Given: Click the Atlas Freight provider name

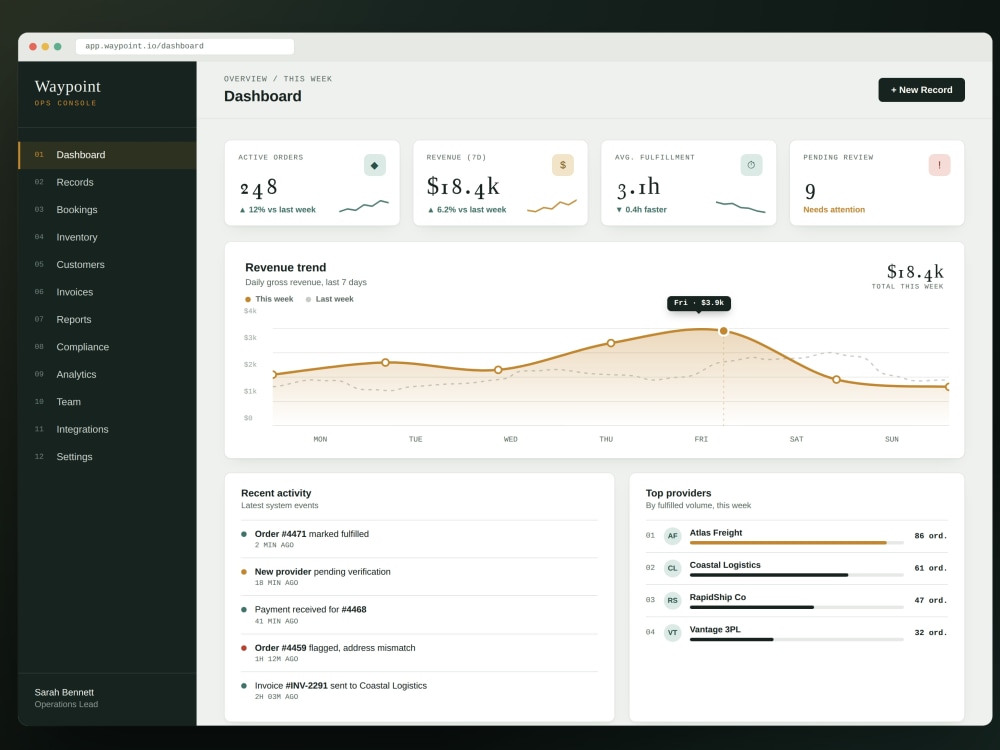Looking at the screenshot, I should 716,533.
